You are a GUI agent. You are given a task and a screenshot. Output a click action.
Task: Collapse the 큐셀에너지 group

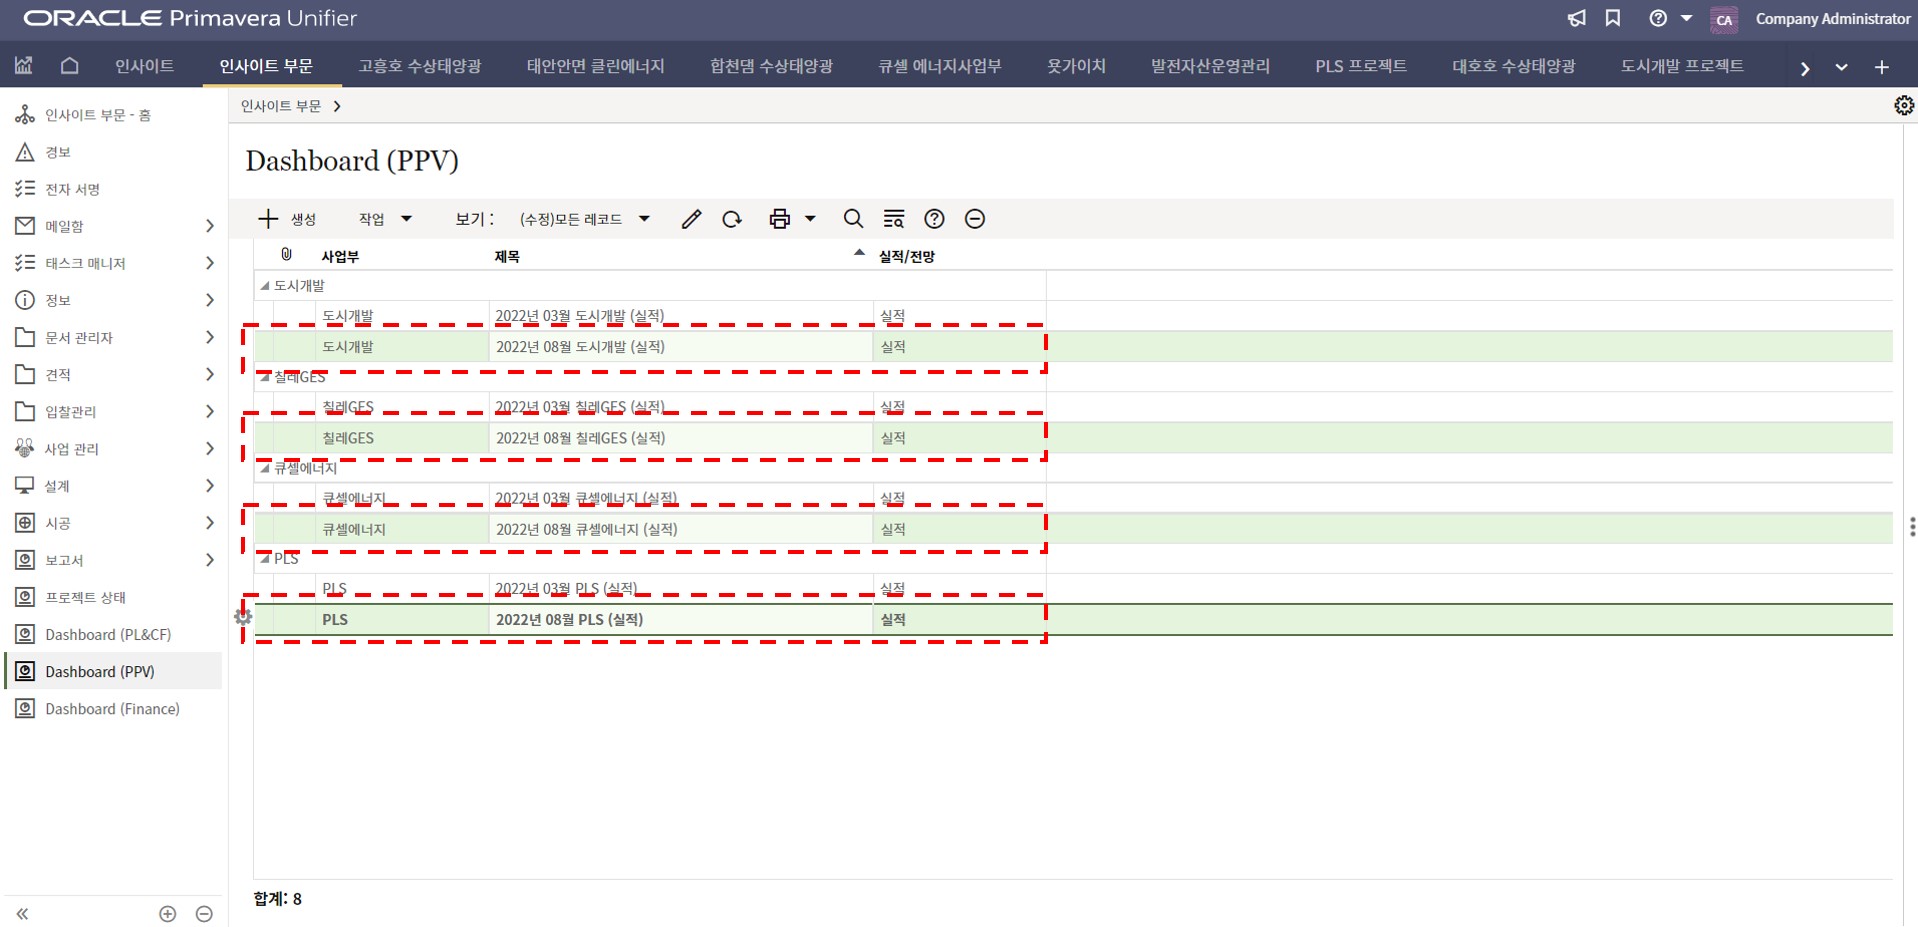pyautogui.click(x=265, y=468)
